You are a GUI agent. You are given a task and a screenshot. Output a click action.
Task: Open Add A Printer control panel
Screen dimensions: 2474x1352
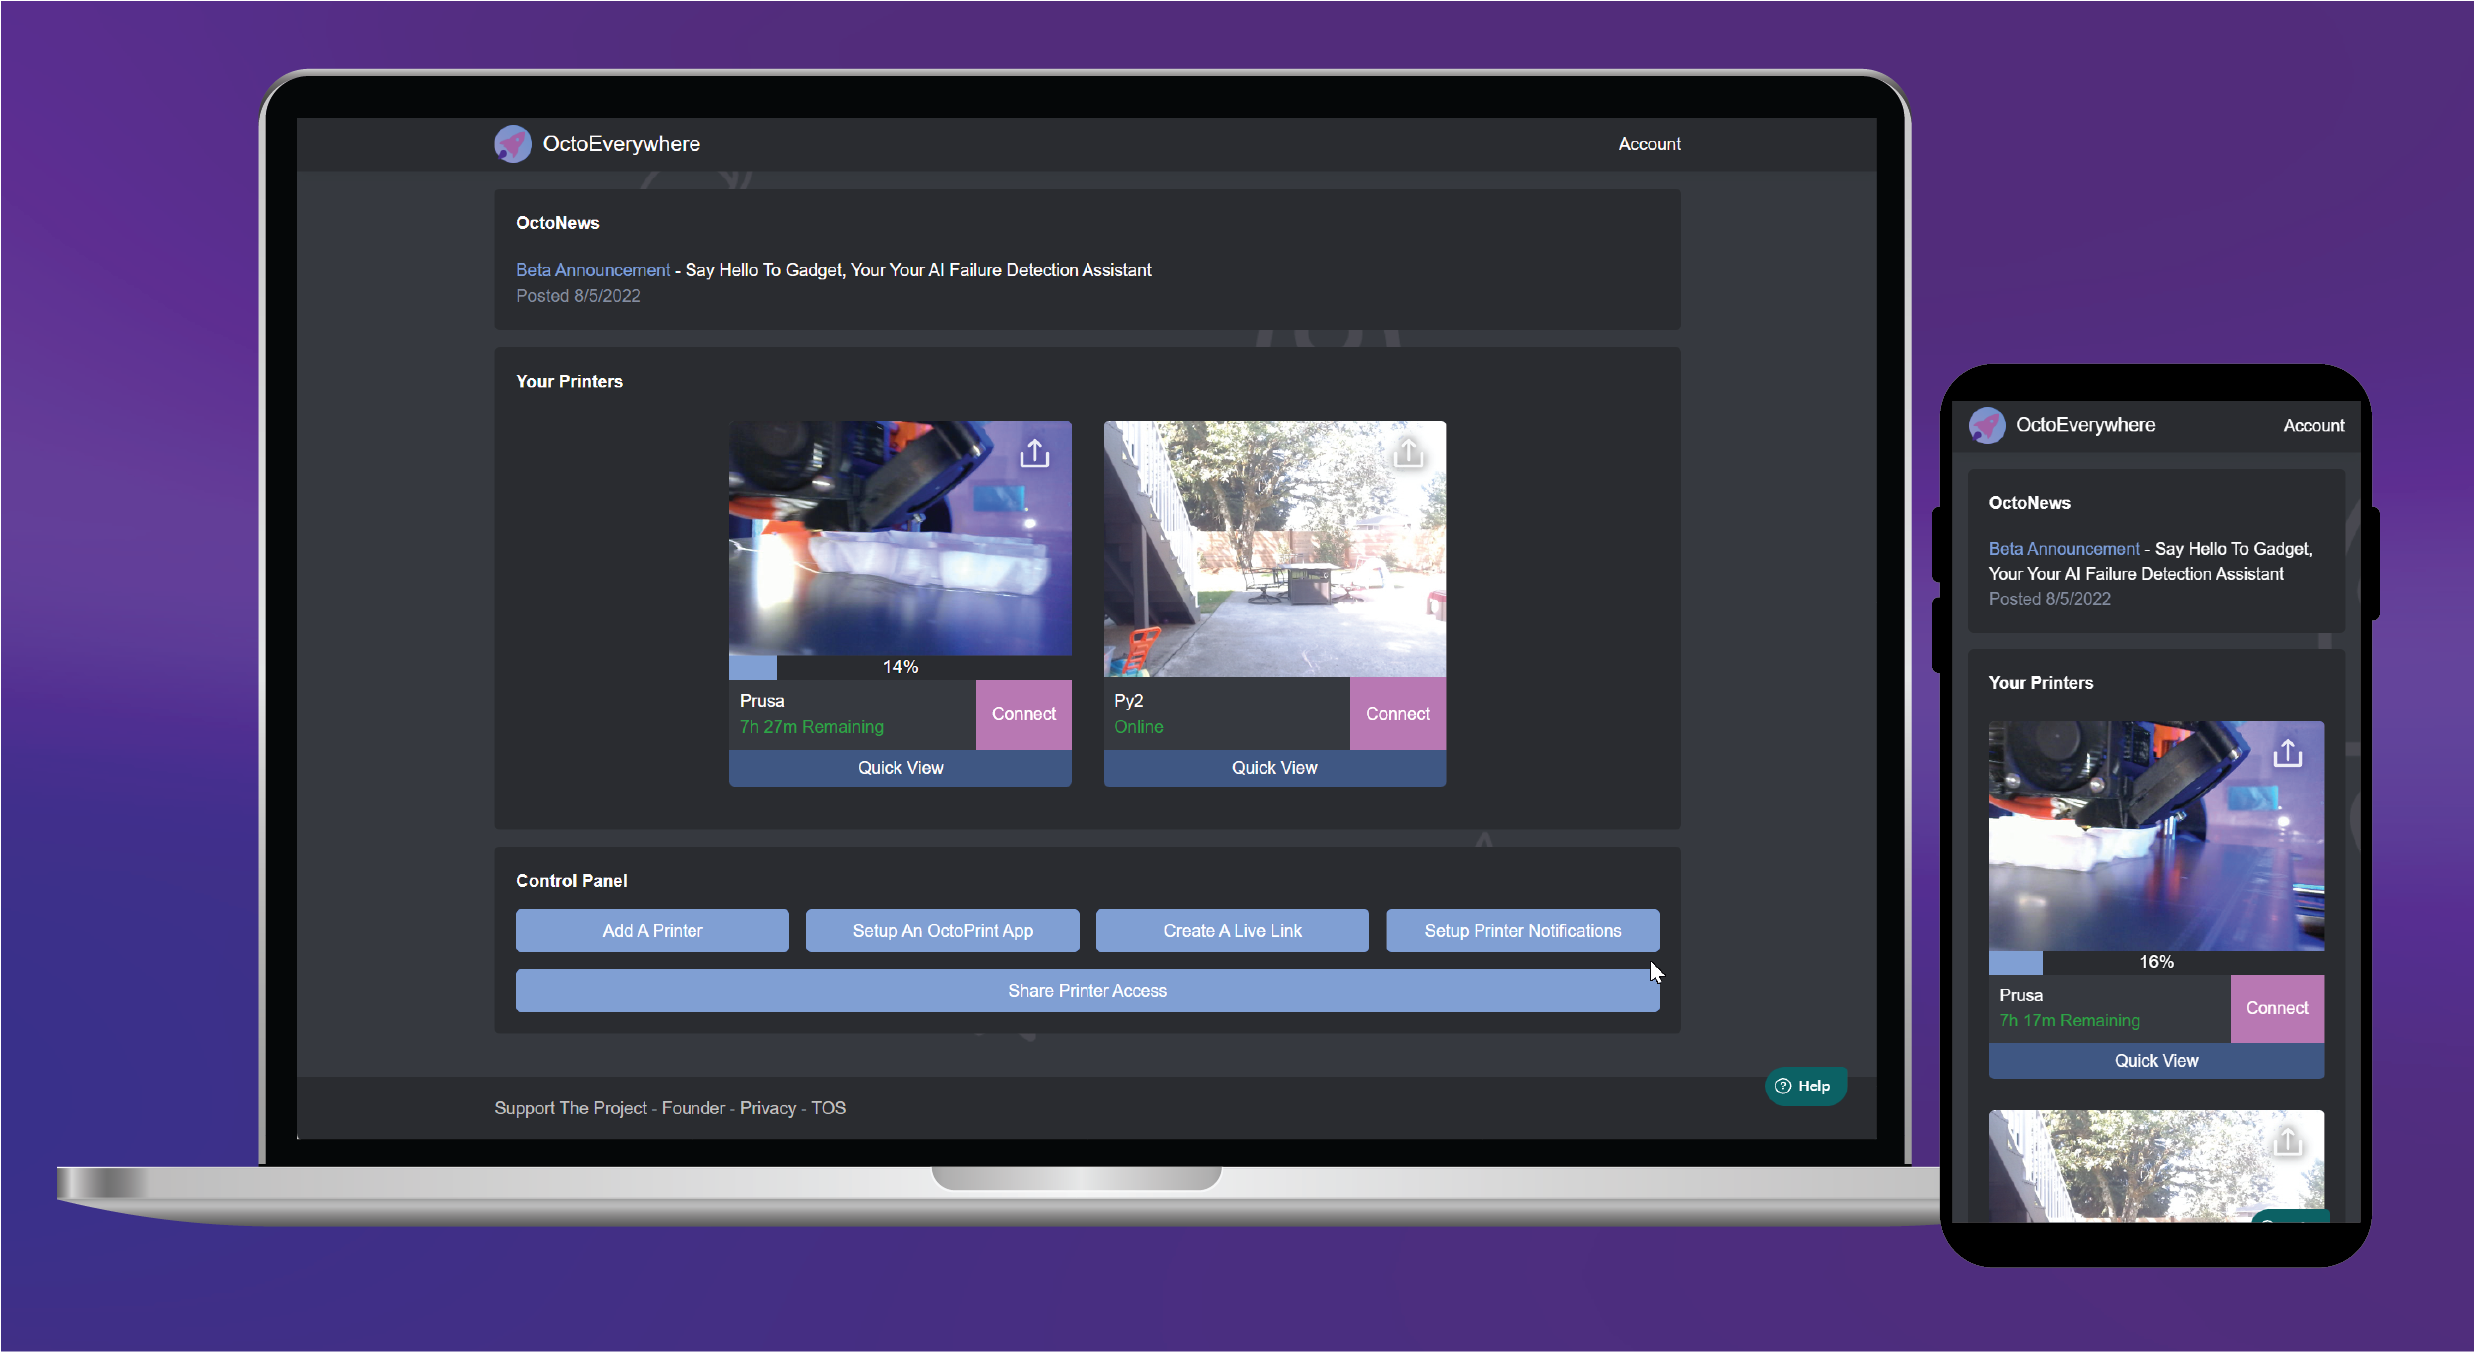pyautogui.click(x=653, y=931)
